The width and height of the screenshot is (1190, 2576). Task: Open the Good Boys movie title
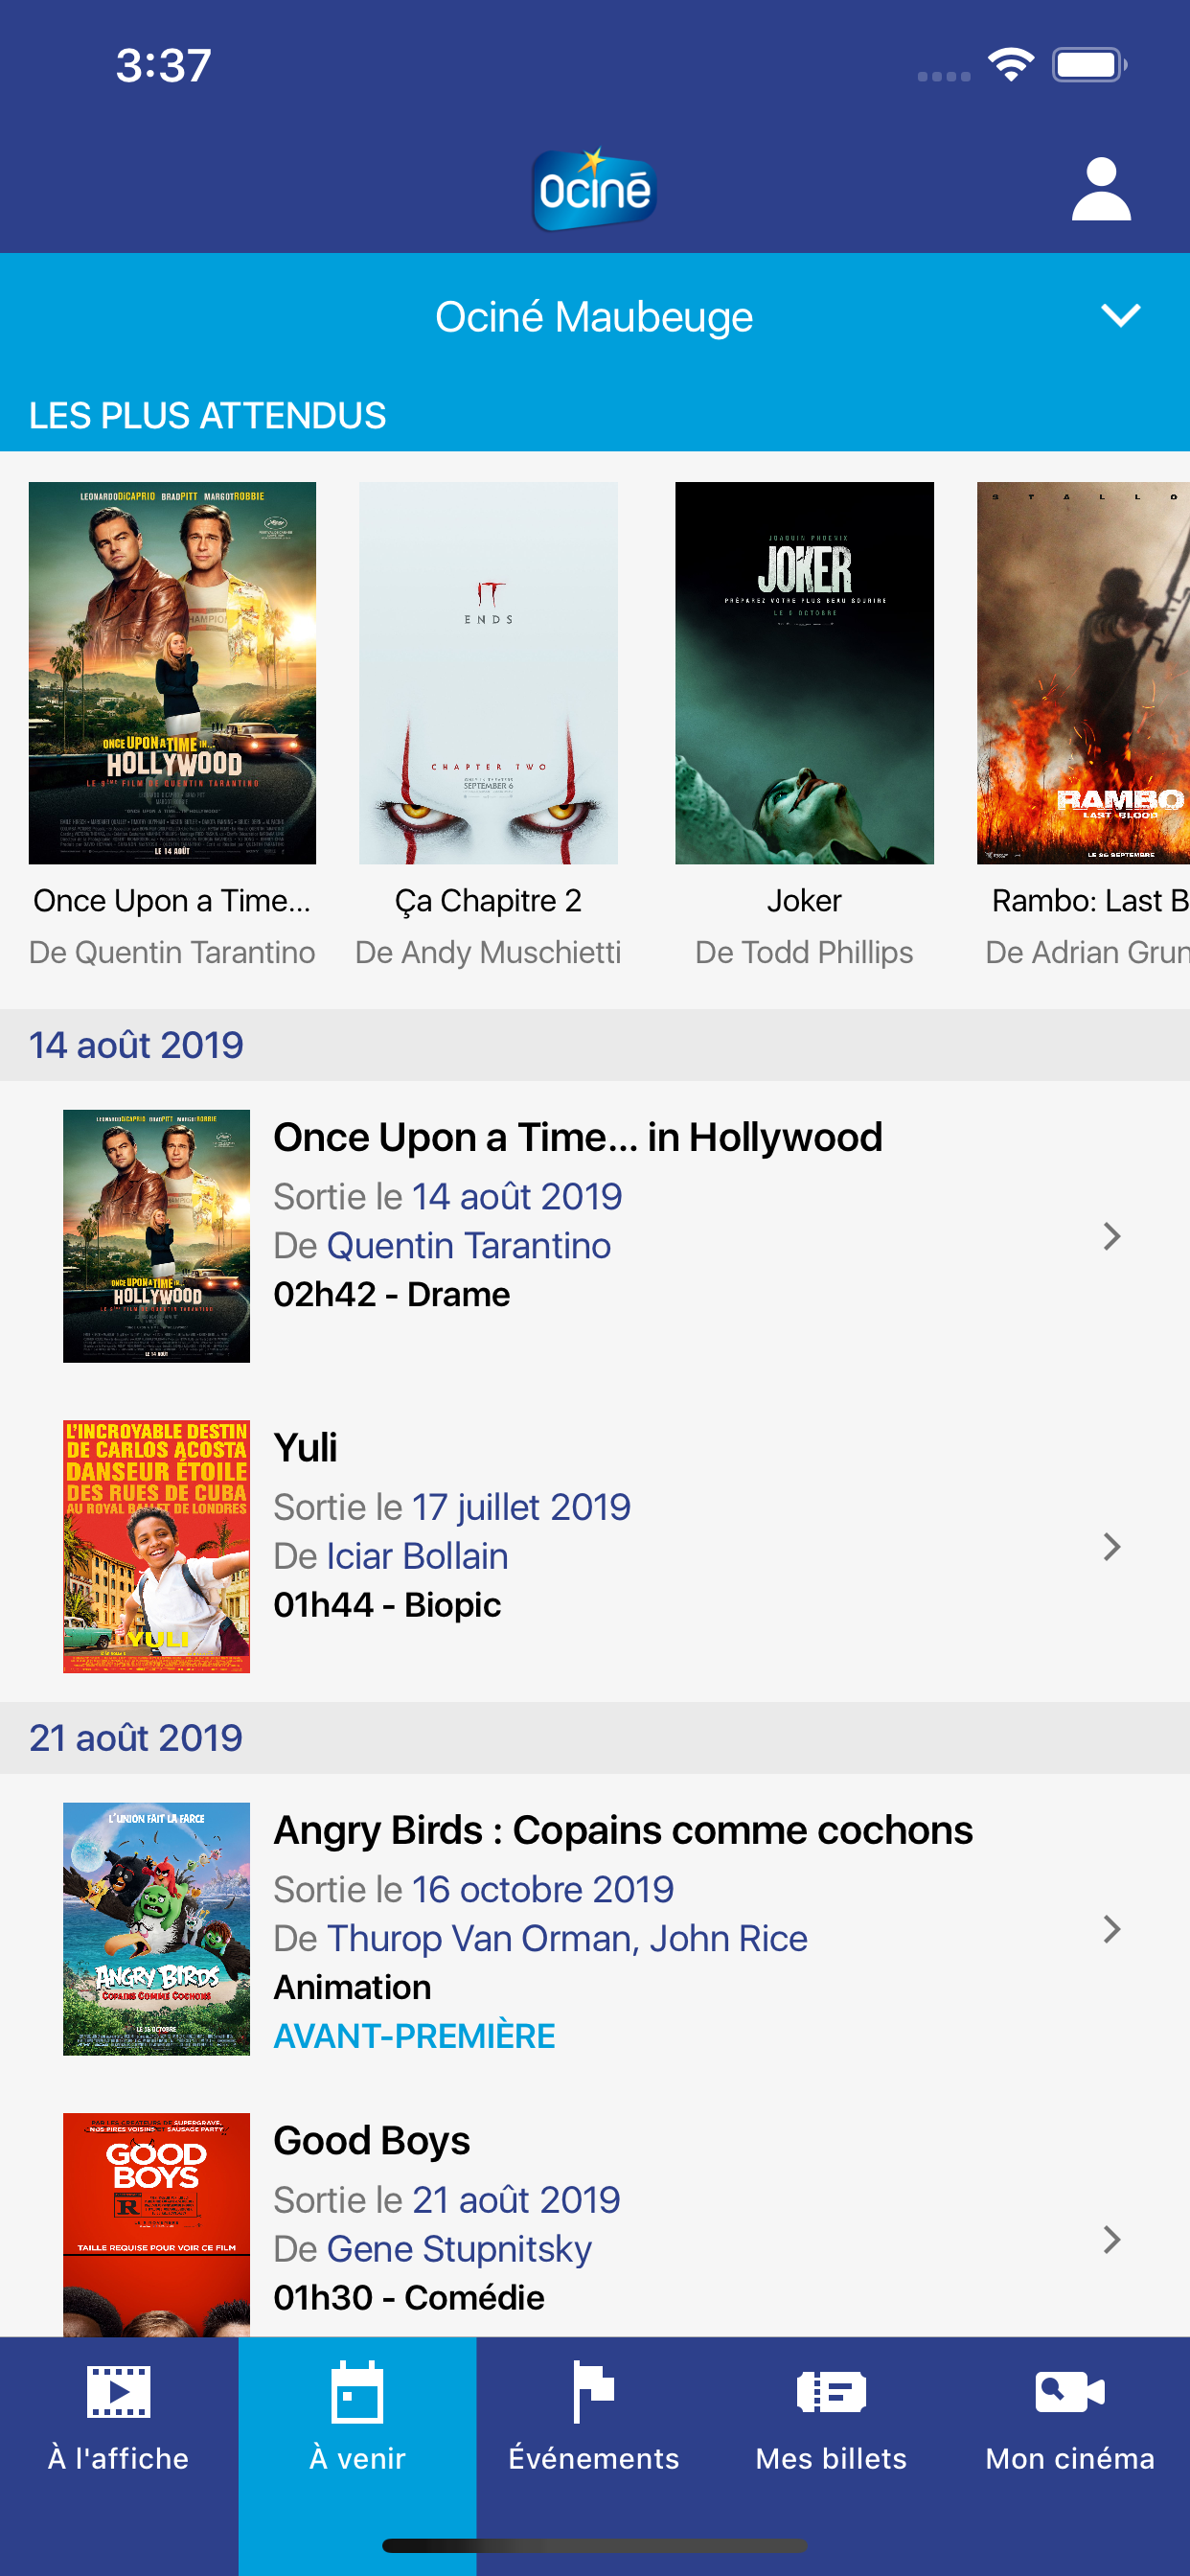(x=372, y=2141)
